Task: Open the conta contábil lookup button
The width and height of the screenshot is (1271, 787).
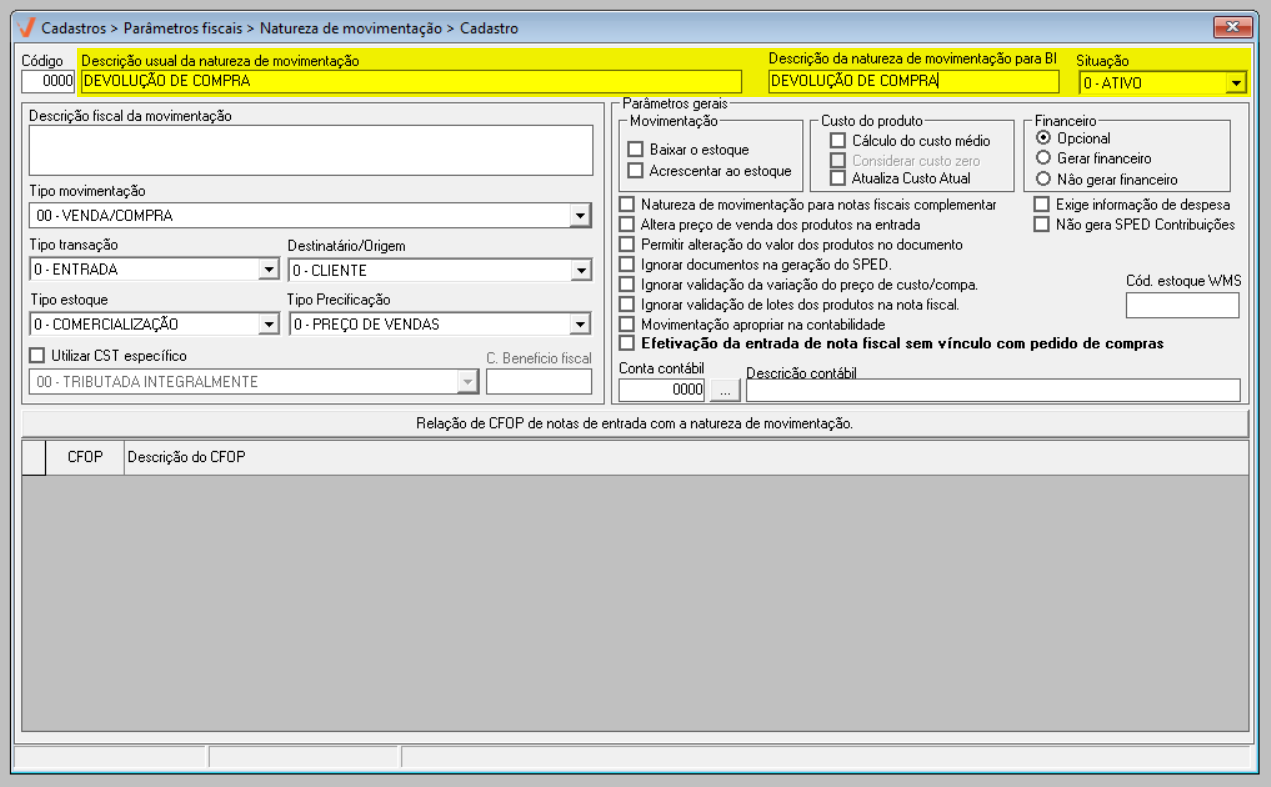Action: tap(725, 390)
